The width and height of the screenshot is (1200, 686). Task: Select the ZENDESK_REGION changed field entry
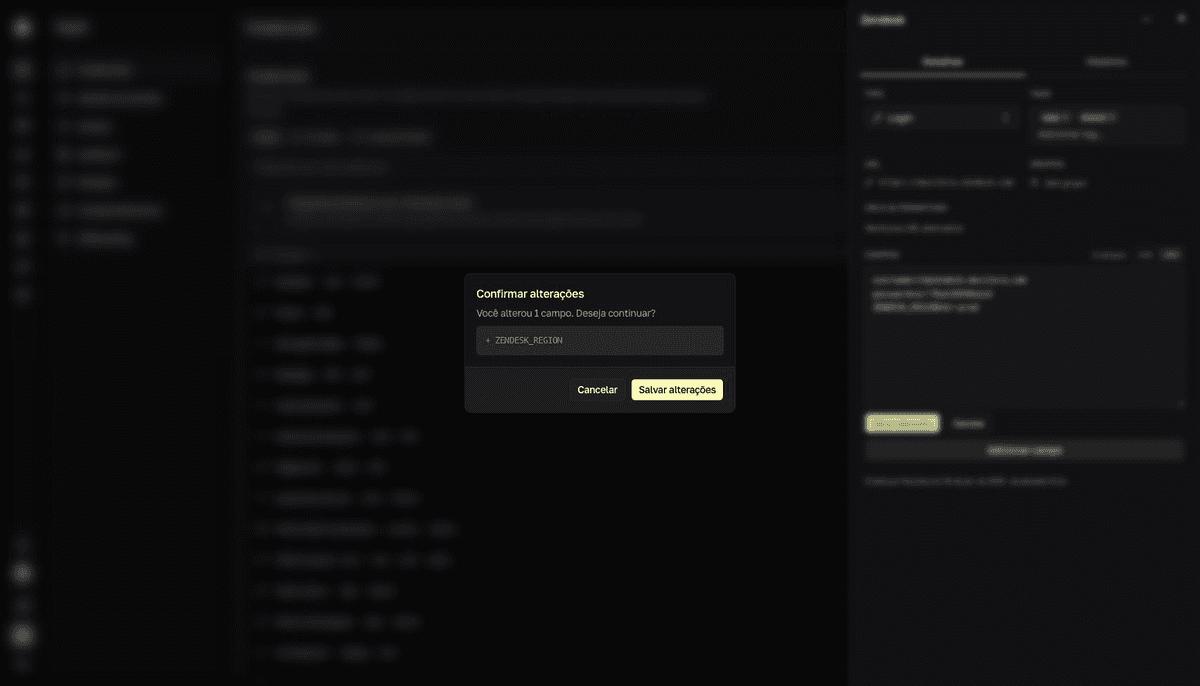point(600,340)
